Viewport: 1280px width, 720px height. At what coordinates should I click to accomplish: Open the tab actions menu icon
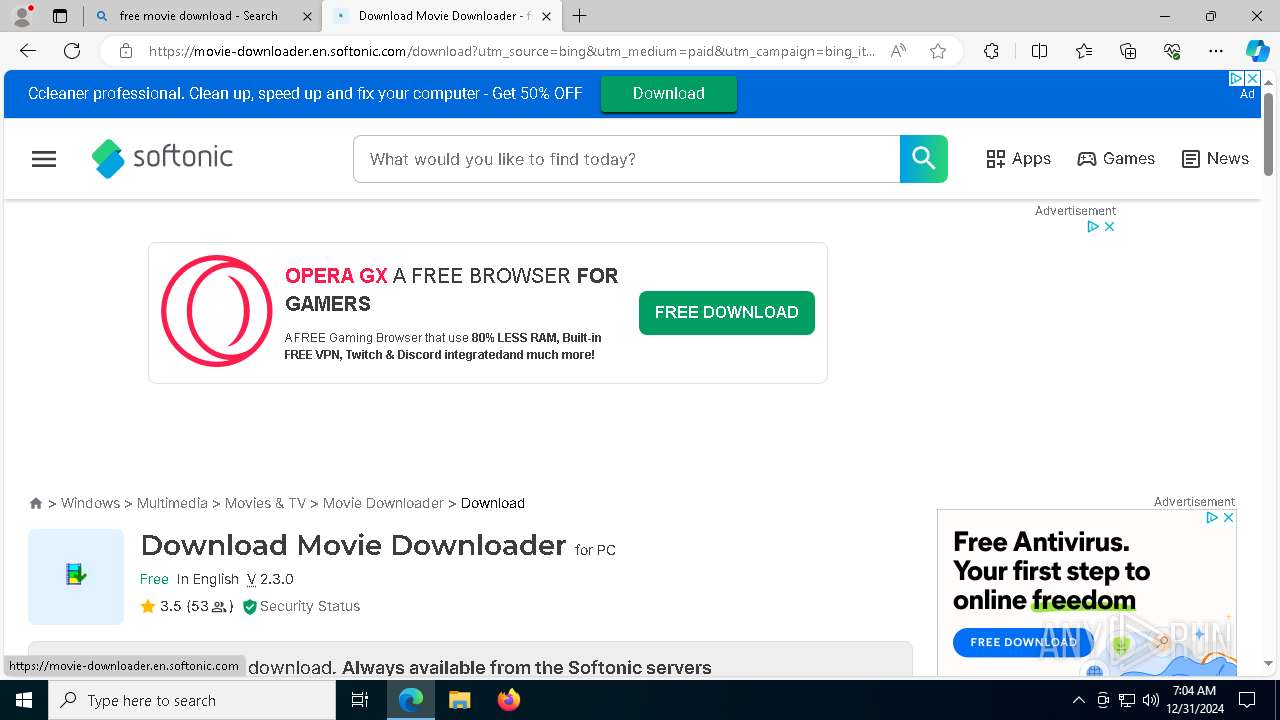pos(60,16)
